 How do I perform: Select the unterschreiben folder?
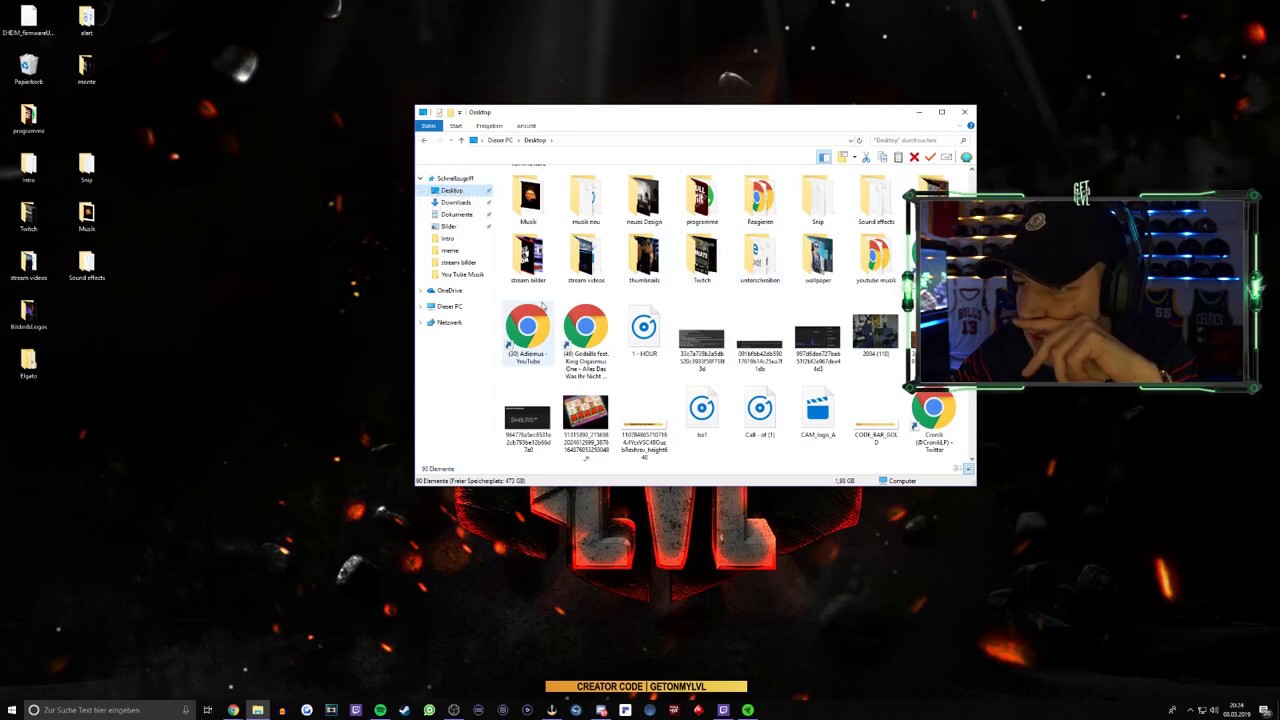coord(760,258)
